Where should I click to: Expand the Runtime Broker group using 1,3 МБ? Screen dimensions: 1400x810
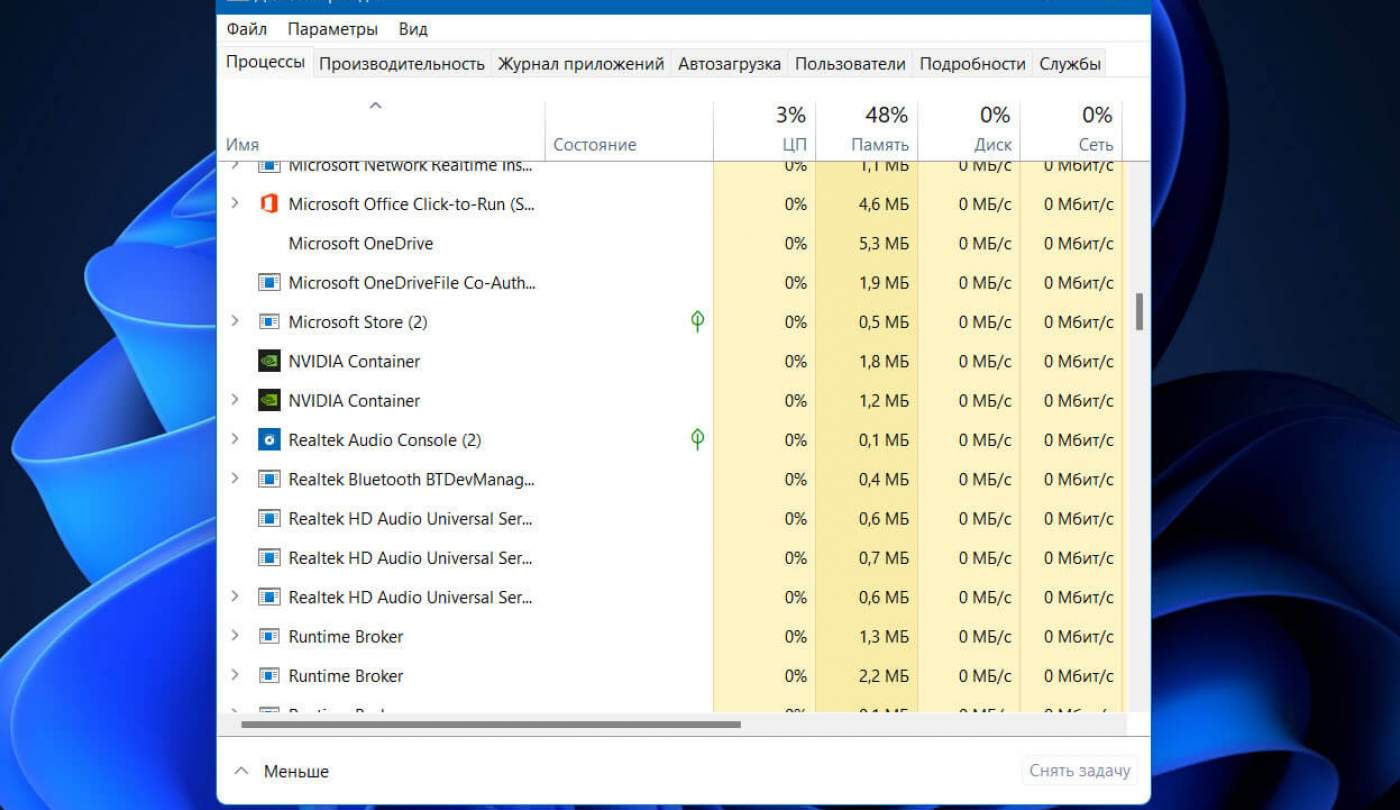235,636
